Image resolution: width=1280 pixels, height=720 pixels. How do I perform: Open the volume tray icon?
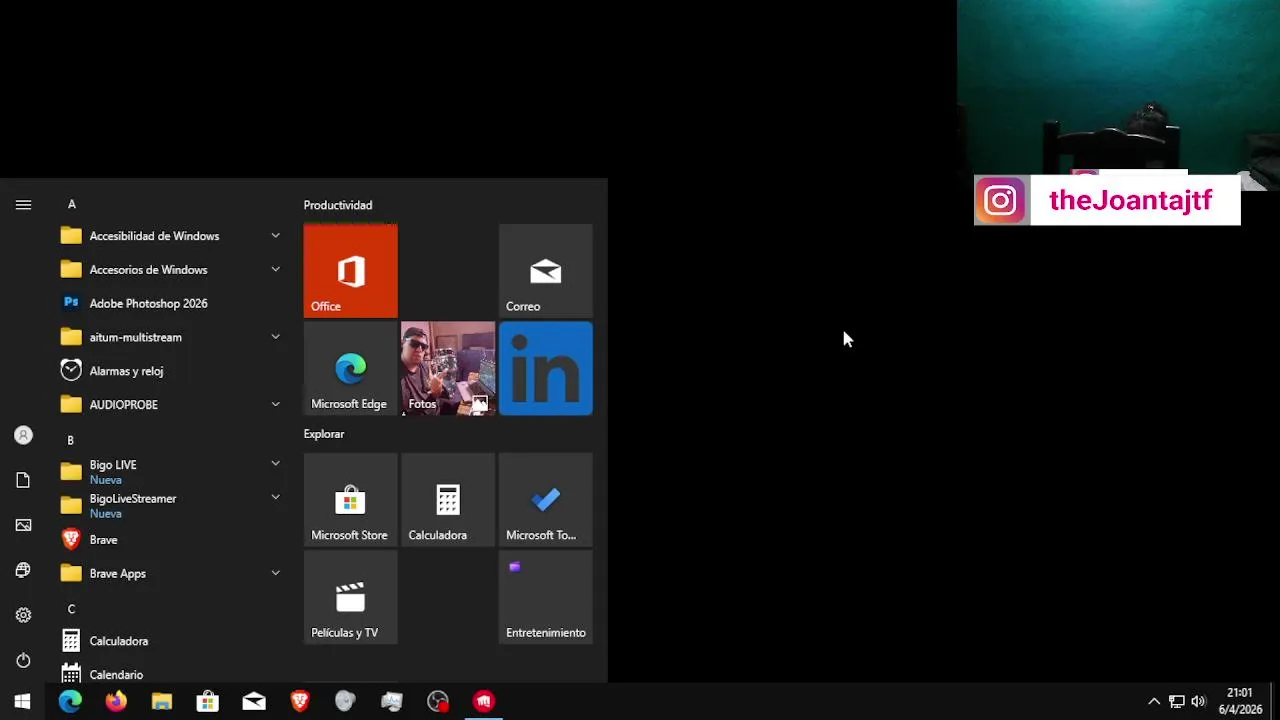click(1199, 701)
